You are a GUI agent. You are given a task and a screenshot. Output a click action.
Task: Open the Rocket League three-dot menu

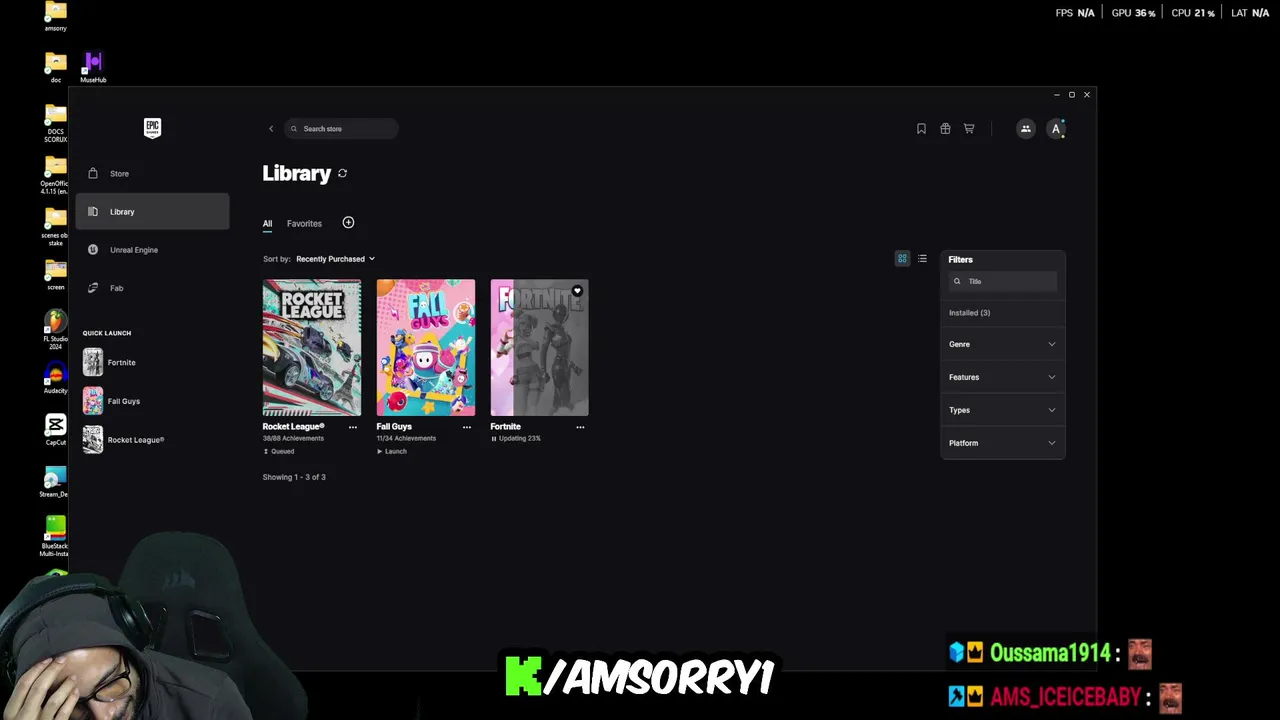pyautogui.click(x=353, y=427)
